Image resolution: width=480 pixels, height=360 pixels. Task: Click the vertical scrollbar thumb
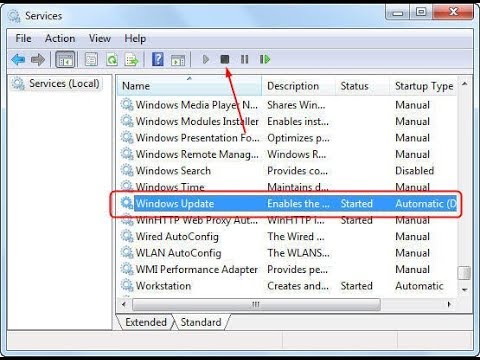tap(464, 273)
